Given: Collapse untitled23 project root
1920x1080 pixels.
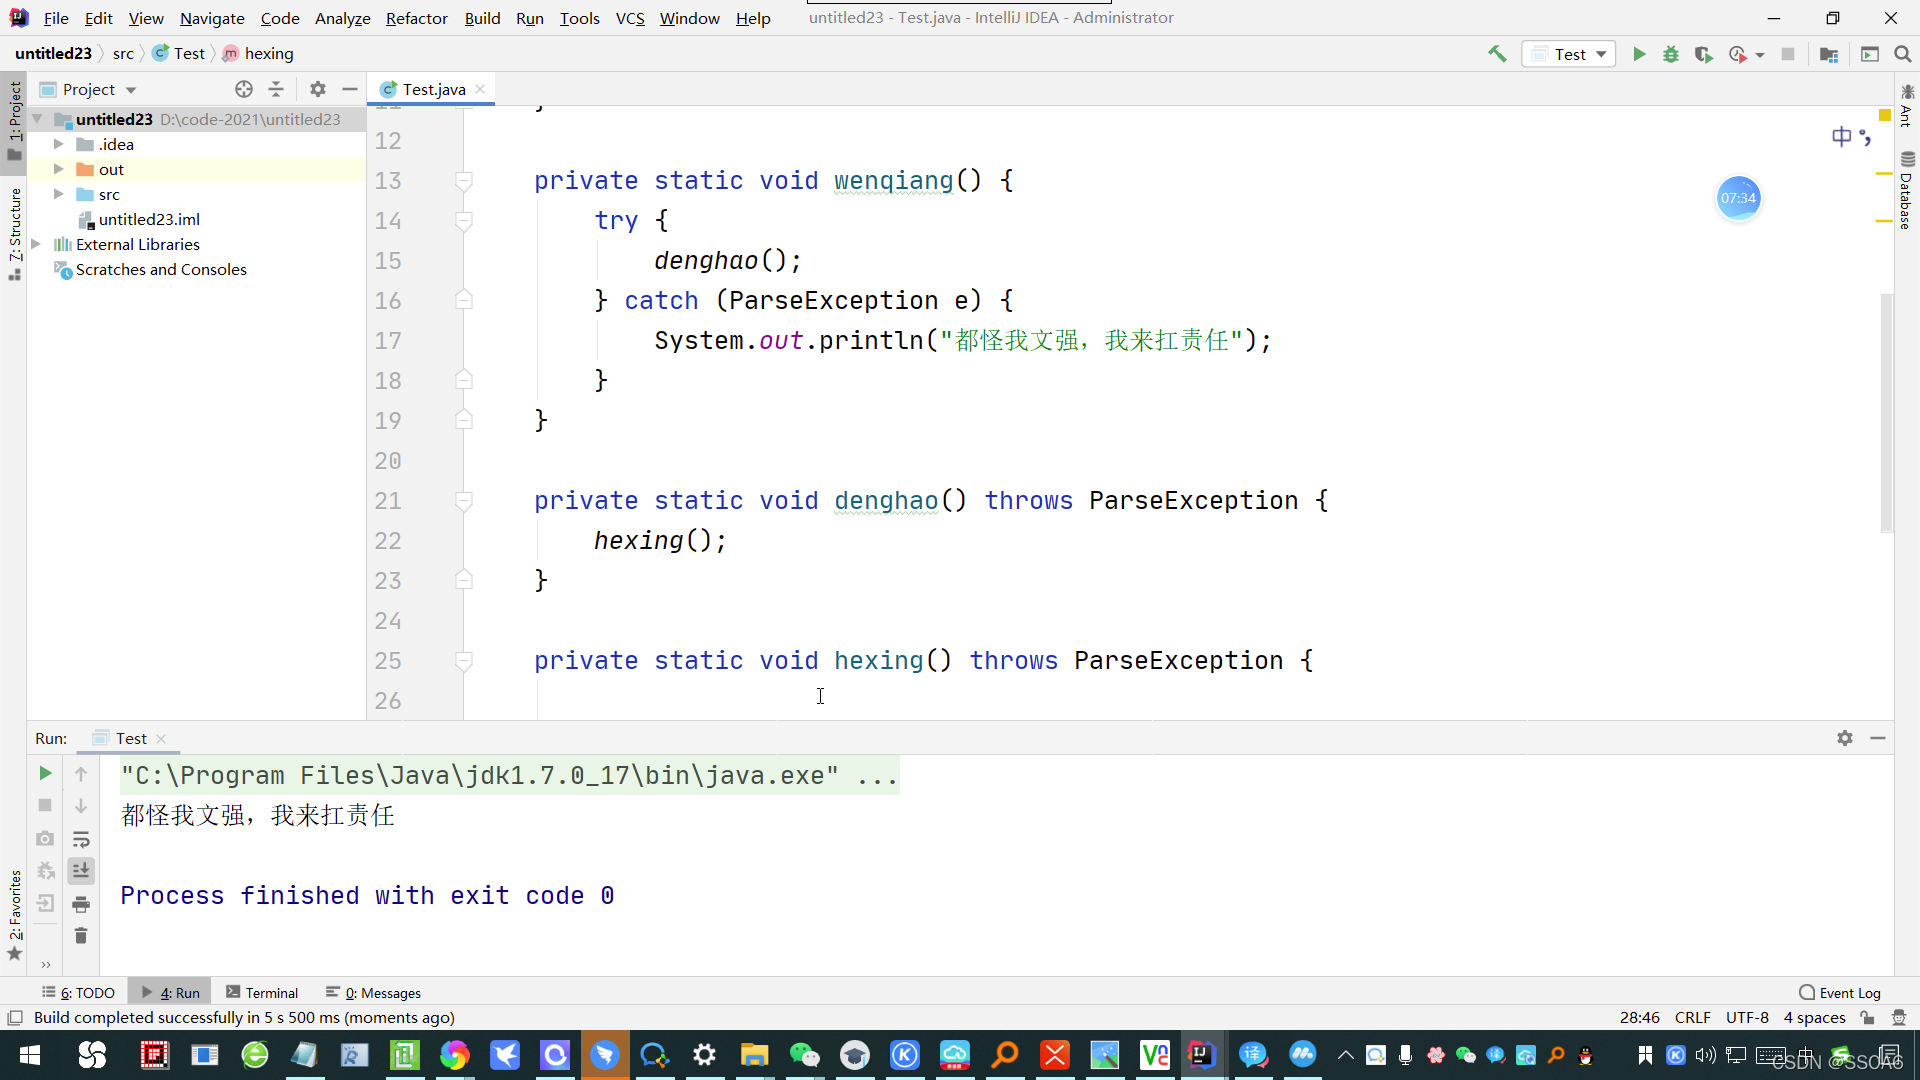Looking at the screenshot, I should tap(36, 119).
